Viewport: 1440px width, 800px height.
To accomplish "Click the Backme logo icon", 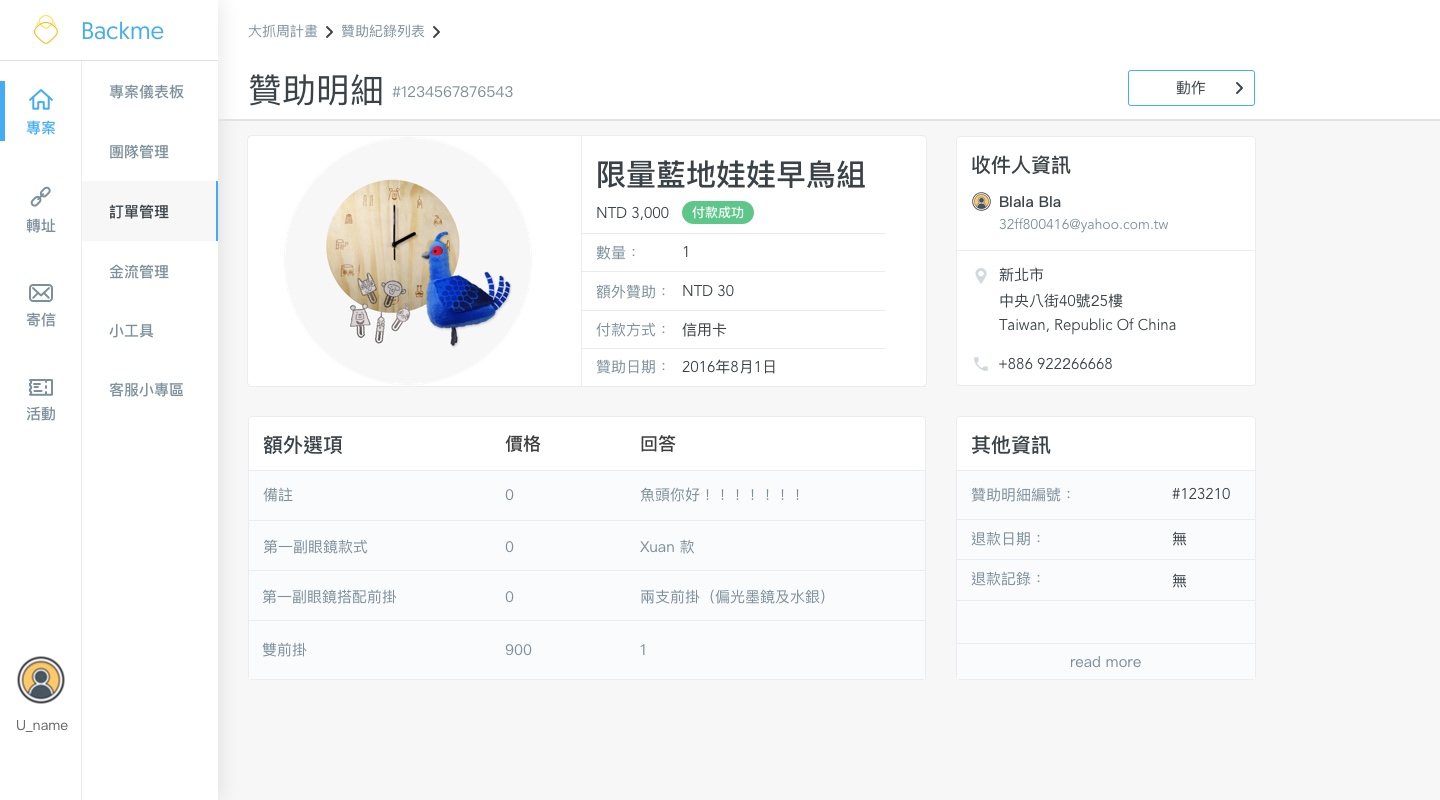I will click(x=46, y=30).
